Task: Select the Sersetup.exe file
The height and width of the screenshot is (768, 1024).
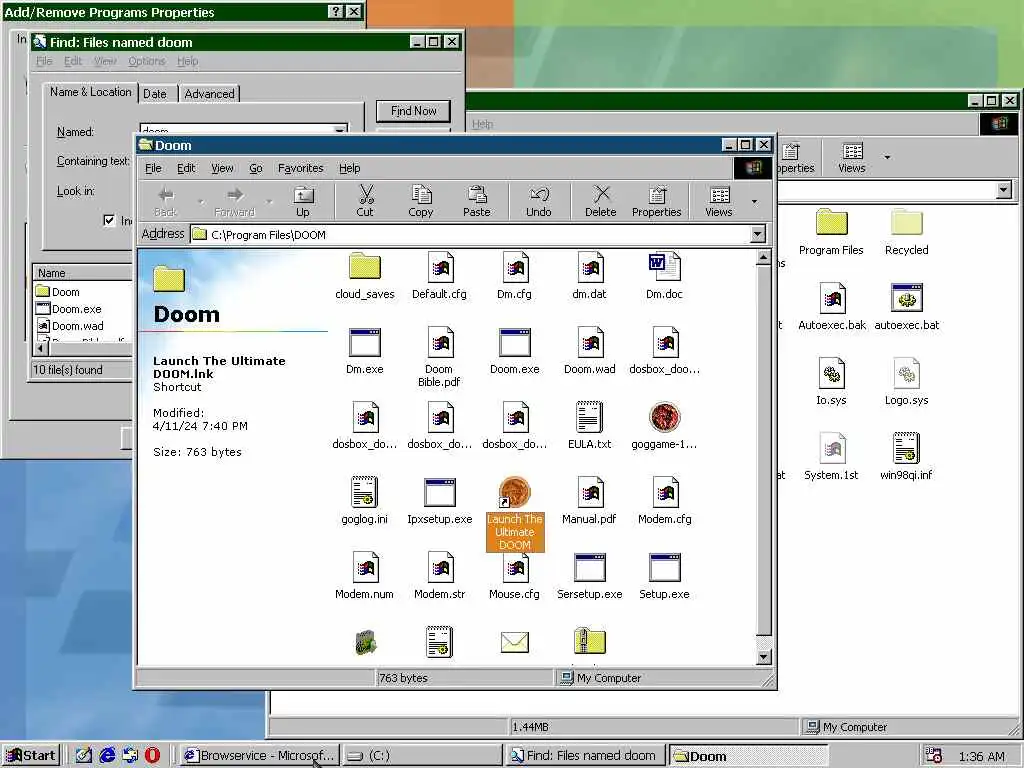Action: click(x=589, y=576)
